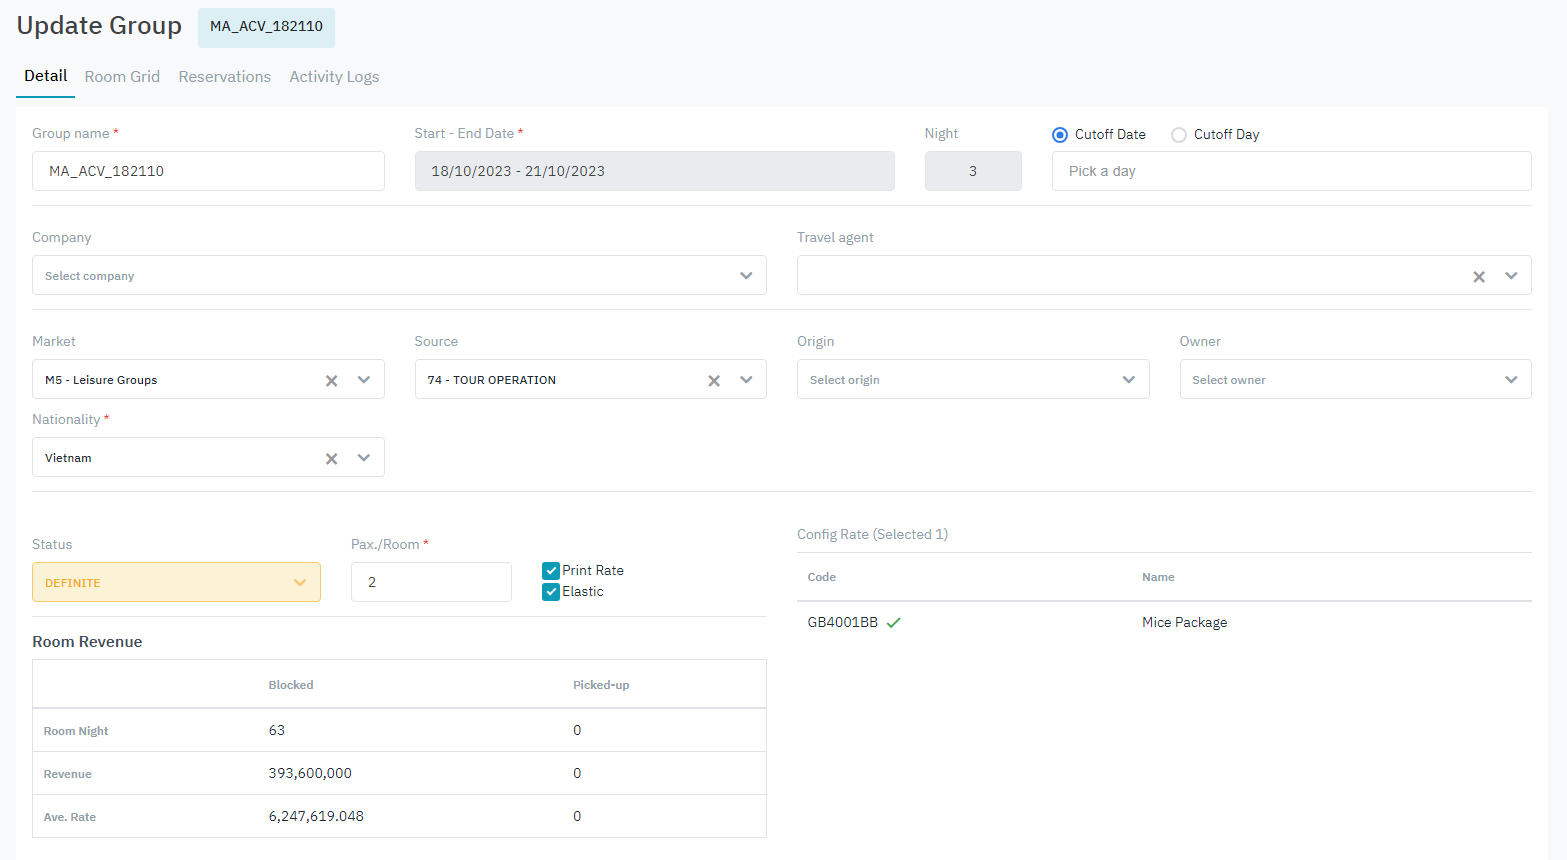Expand the Select owner dropdown
1567x860 pixels.
tap(1354, 380)
